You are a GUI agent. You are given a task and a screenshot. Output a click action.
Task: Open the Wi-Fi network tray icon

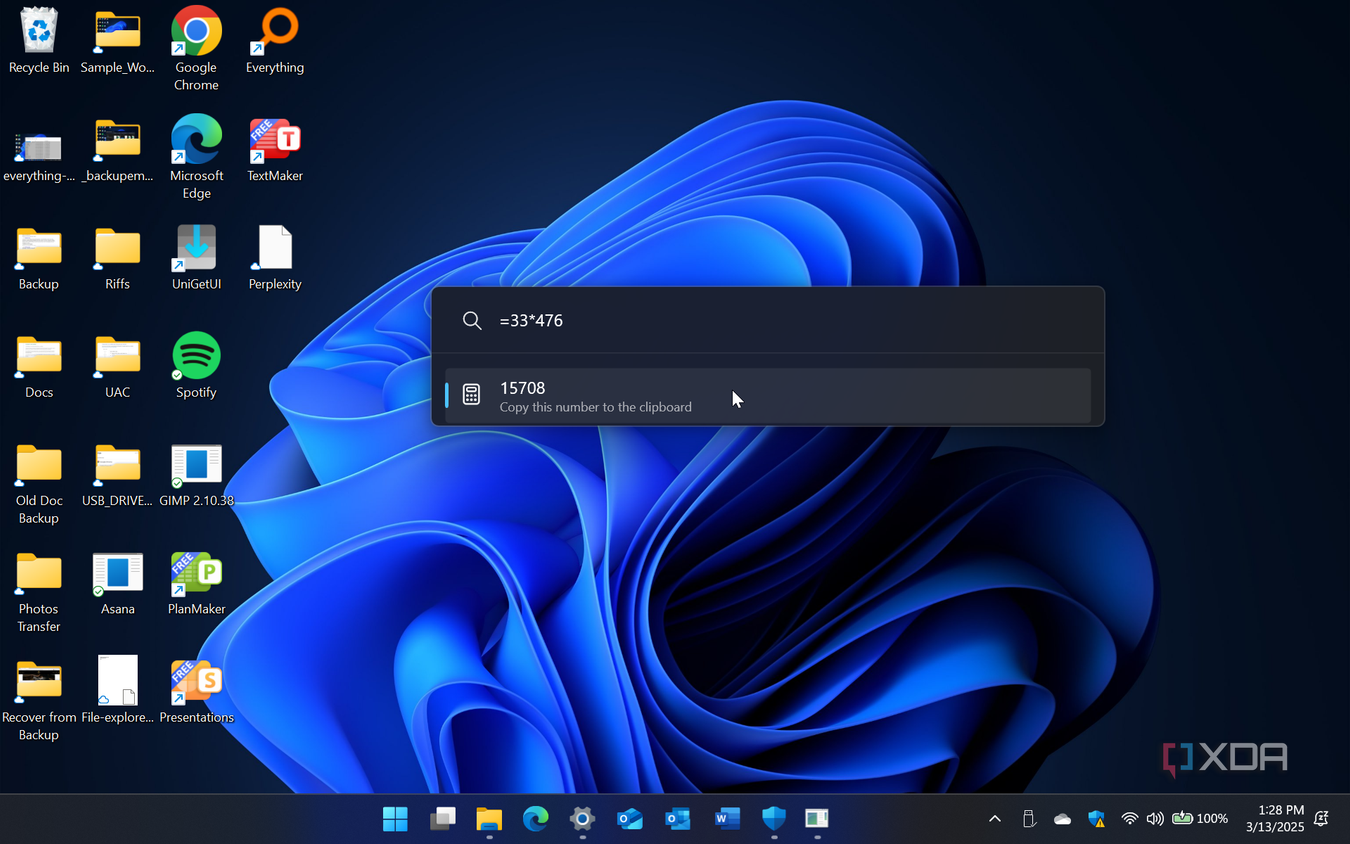click(1130, 819)
